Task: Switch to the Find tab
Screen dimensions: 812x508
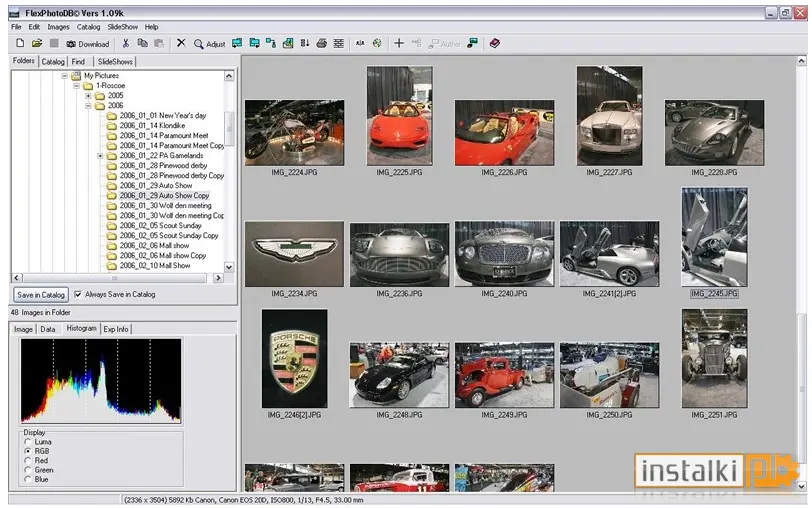Action: pyautogui.click(x=78, y=62)
